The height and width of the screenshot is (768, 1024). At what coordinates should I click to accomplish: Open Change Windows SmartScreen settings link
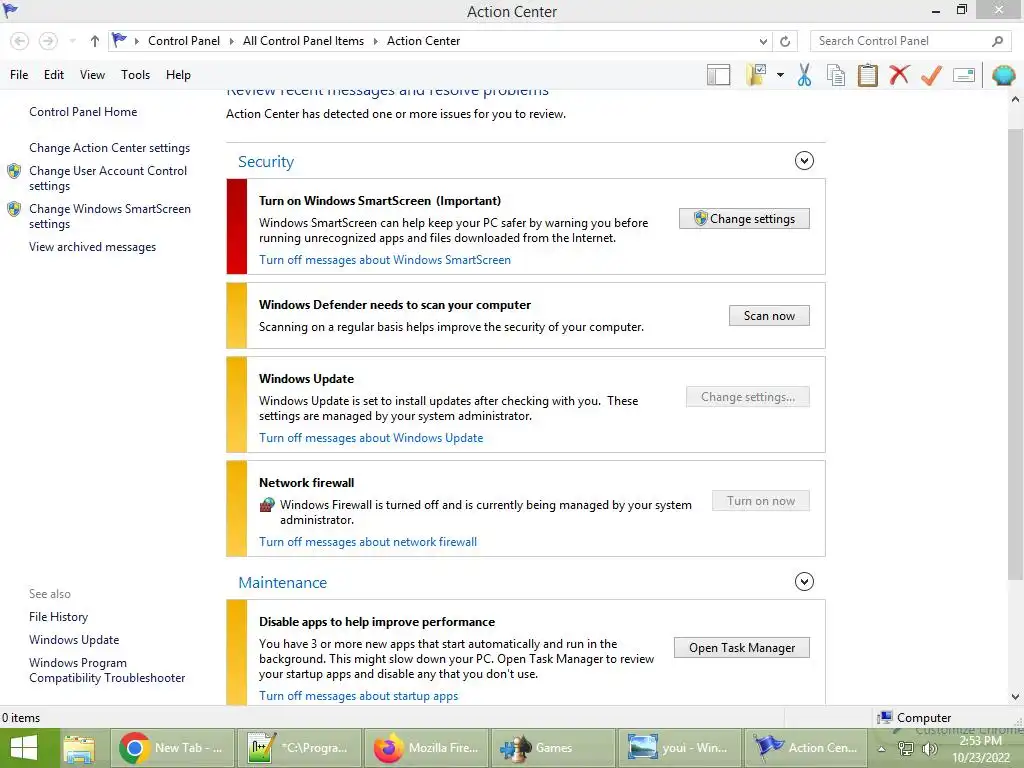110,216
